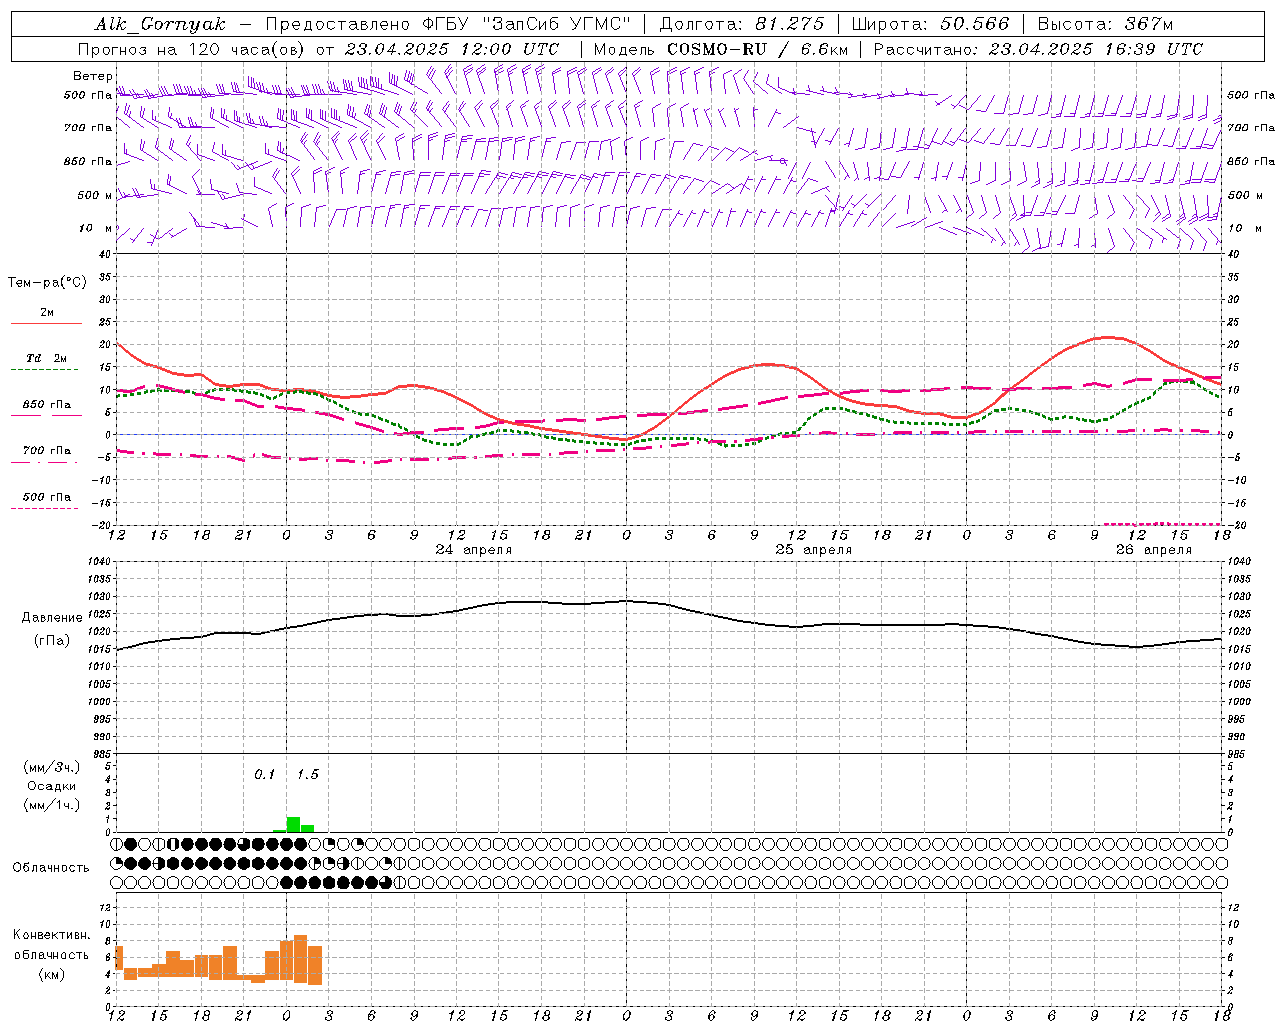Click the dash-dot line sample under legend 700 гПа

click(46, 462)
